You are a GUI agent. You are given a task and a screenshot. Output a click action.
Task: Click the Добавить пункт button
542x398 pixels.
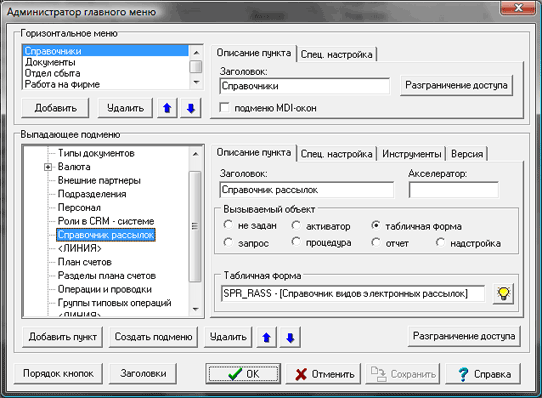tap(63, 337)
